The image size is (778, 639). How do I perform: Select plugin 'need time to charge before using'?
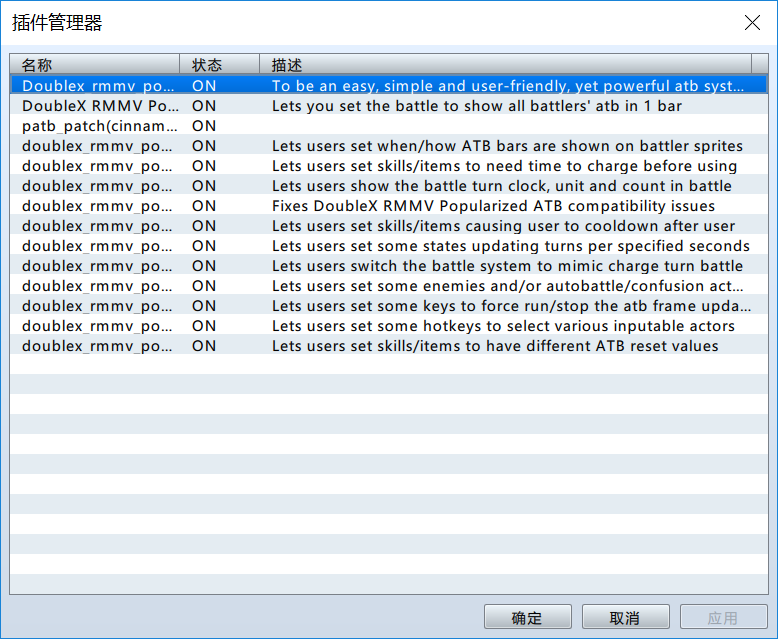389,166
